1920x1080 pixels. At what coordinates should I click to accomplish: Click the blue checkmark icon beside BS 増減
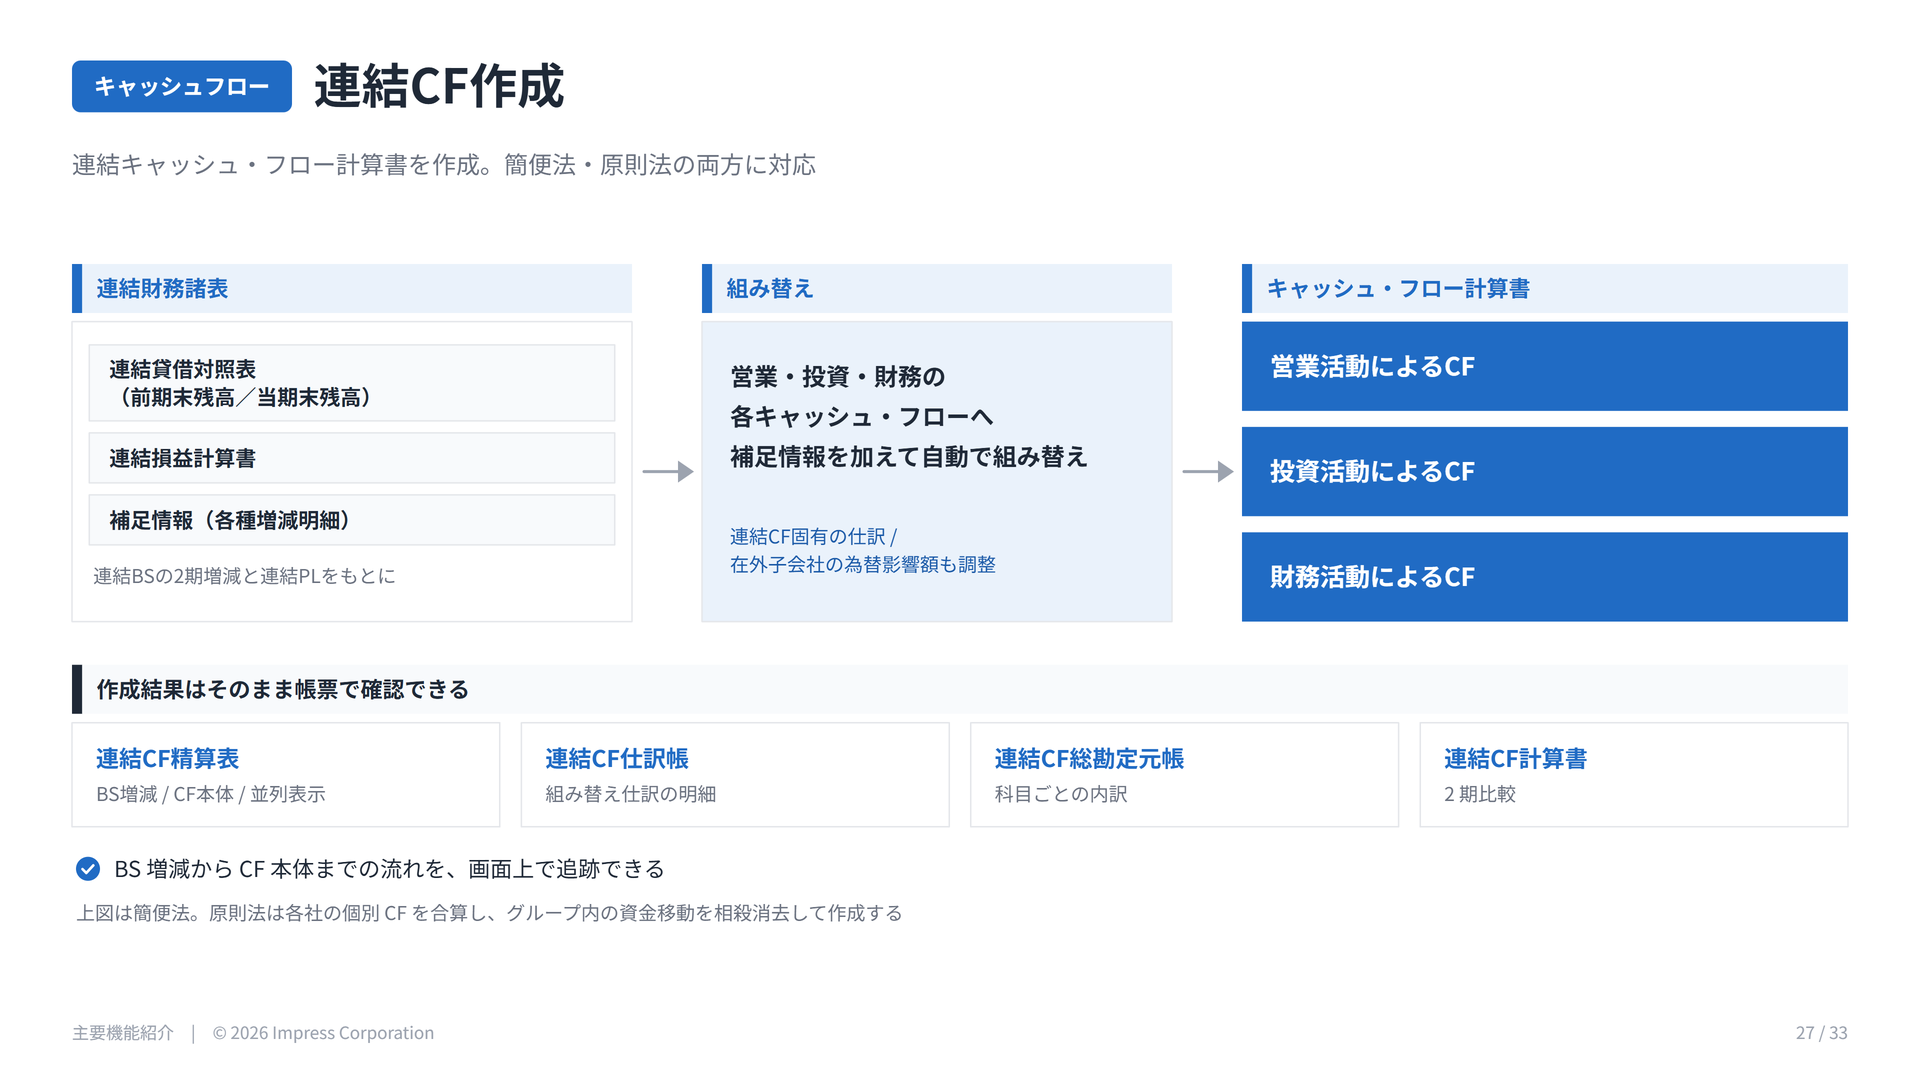(x=88, y=869)
